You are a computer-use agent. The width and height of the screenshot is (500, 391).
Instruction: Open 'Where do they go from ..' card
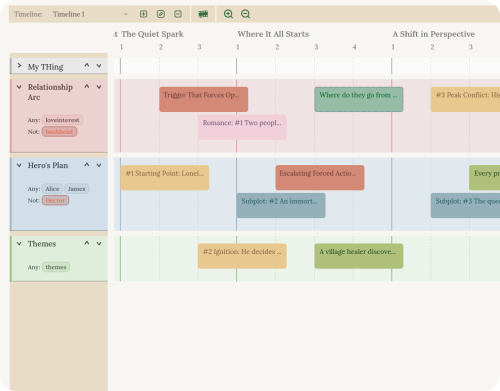[359, 99]
